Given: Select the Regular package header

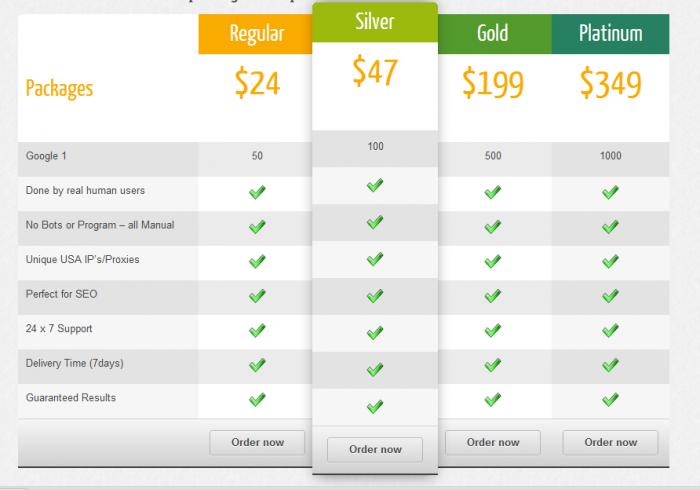Looking at the screenshot, I should pyautogui.click(x=255, y=34).
